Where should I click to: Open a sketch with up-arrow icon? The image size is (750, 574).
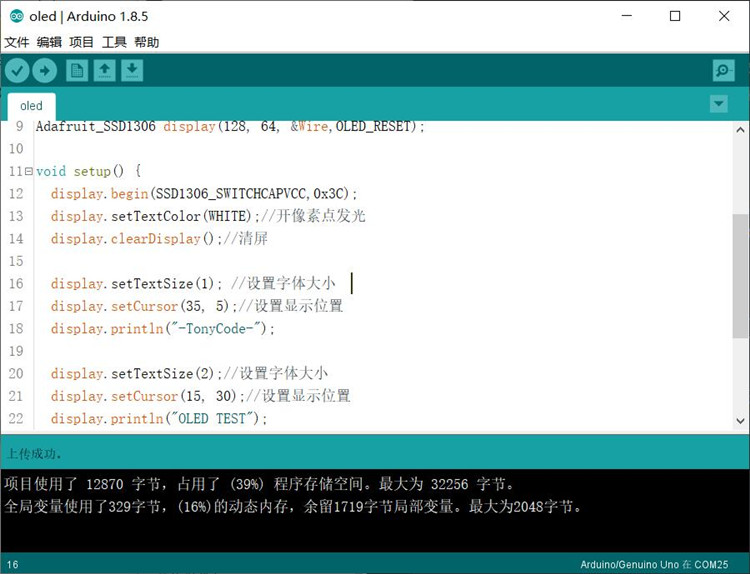tap(104, 71)
